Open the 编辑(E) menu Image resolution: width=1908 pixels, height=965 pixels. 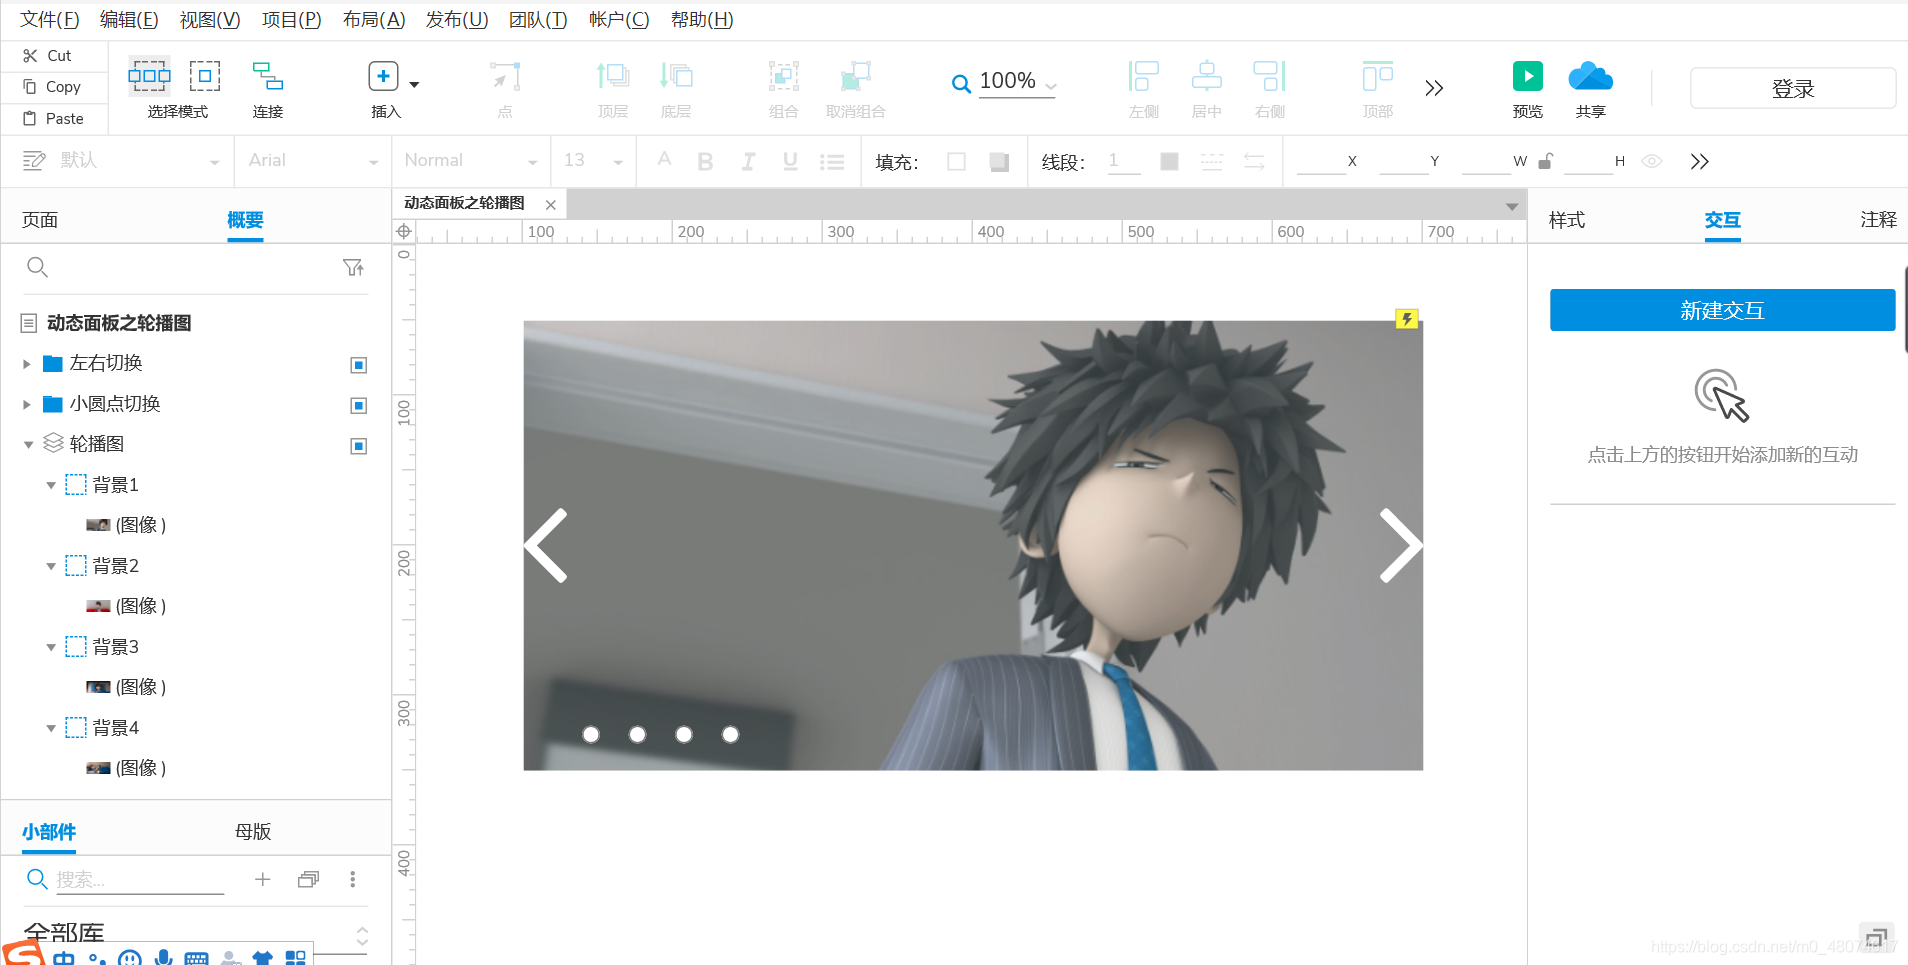[129, 19]
